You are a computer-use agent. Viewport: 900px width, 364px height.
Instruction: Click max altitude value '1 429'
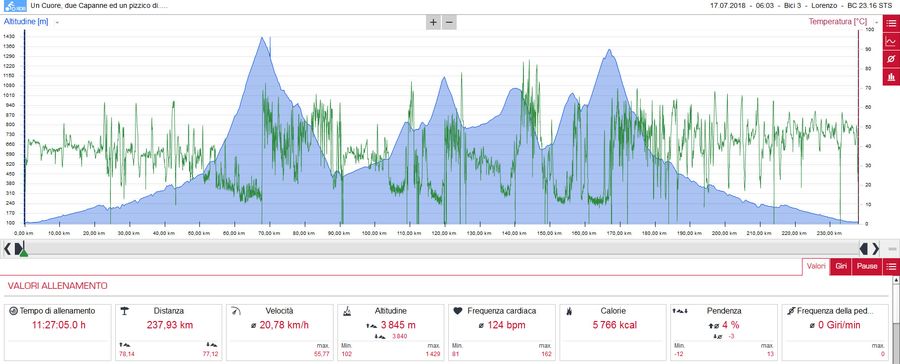pos(433,354)
